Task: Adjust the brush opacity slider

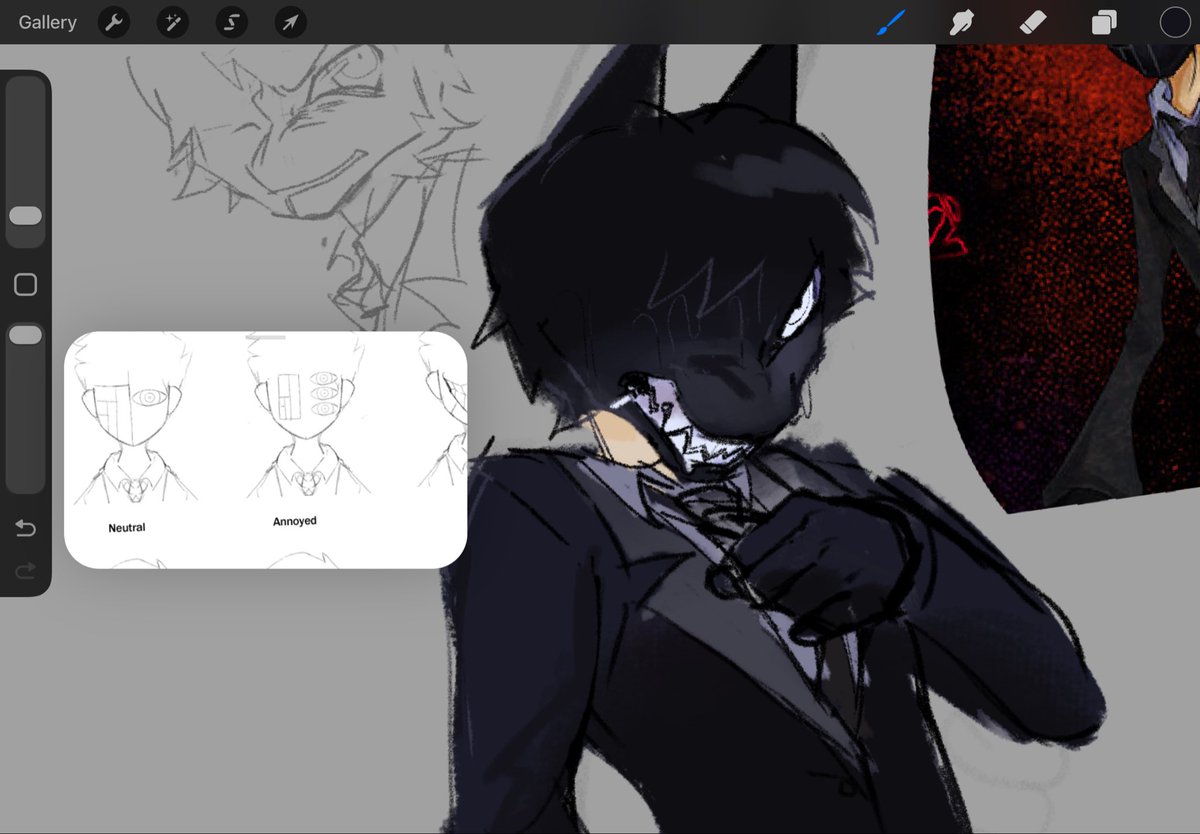Action: 25,334
